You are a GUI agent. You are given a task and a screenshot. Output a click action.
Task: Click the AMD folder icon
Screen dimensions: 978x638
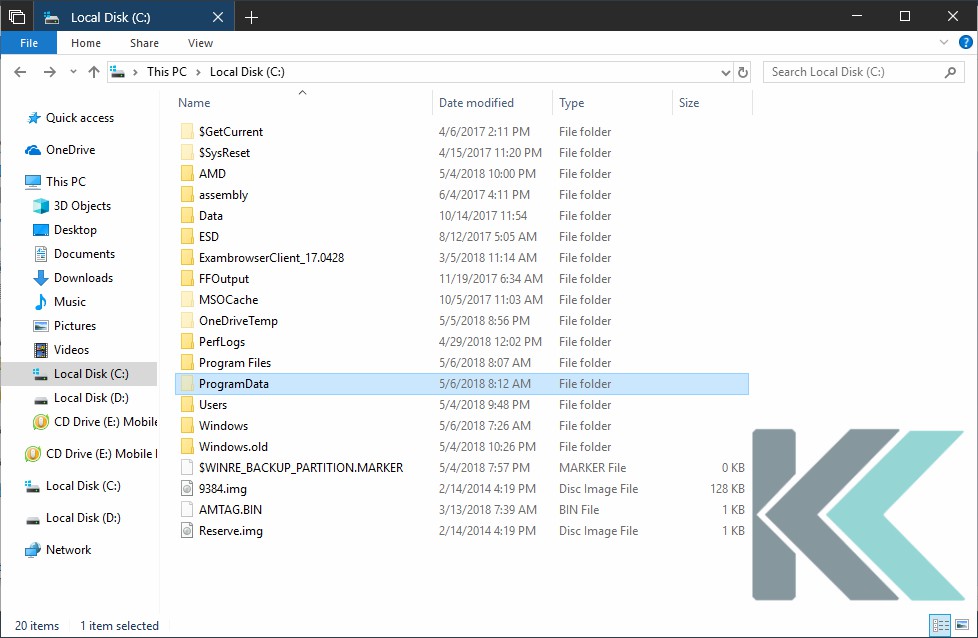coord(186,173)
